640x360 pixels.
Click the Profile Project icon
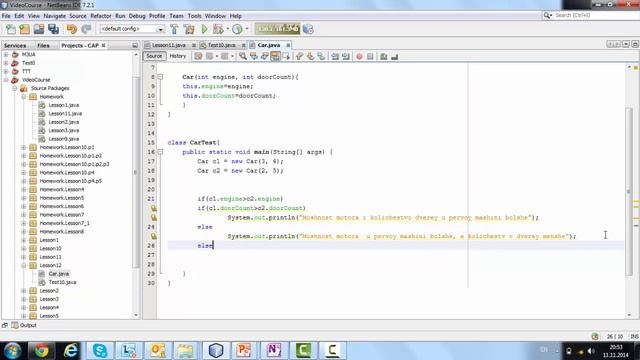click(237, 29)
